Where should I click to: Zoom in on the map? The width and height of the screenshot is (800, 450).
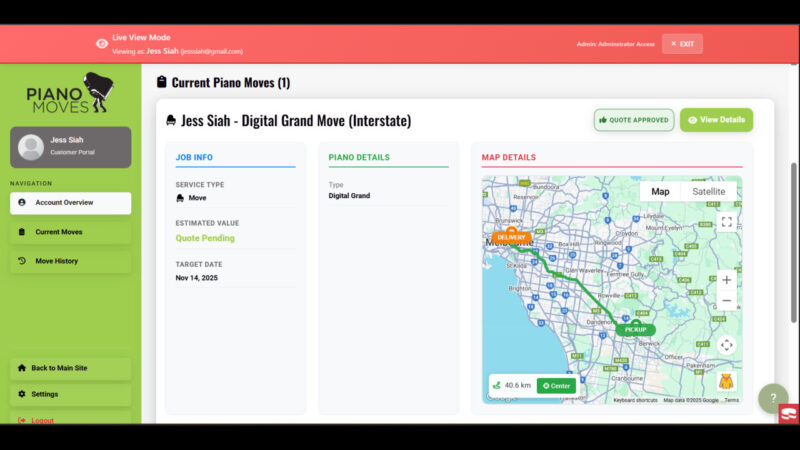[x=727, y=280]
